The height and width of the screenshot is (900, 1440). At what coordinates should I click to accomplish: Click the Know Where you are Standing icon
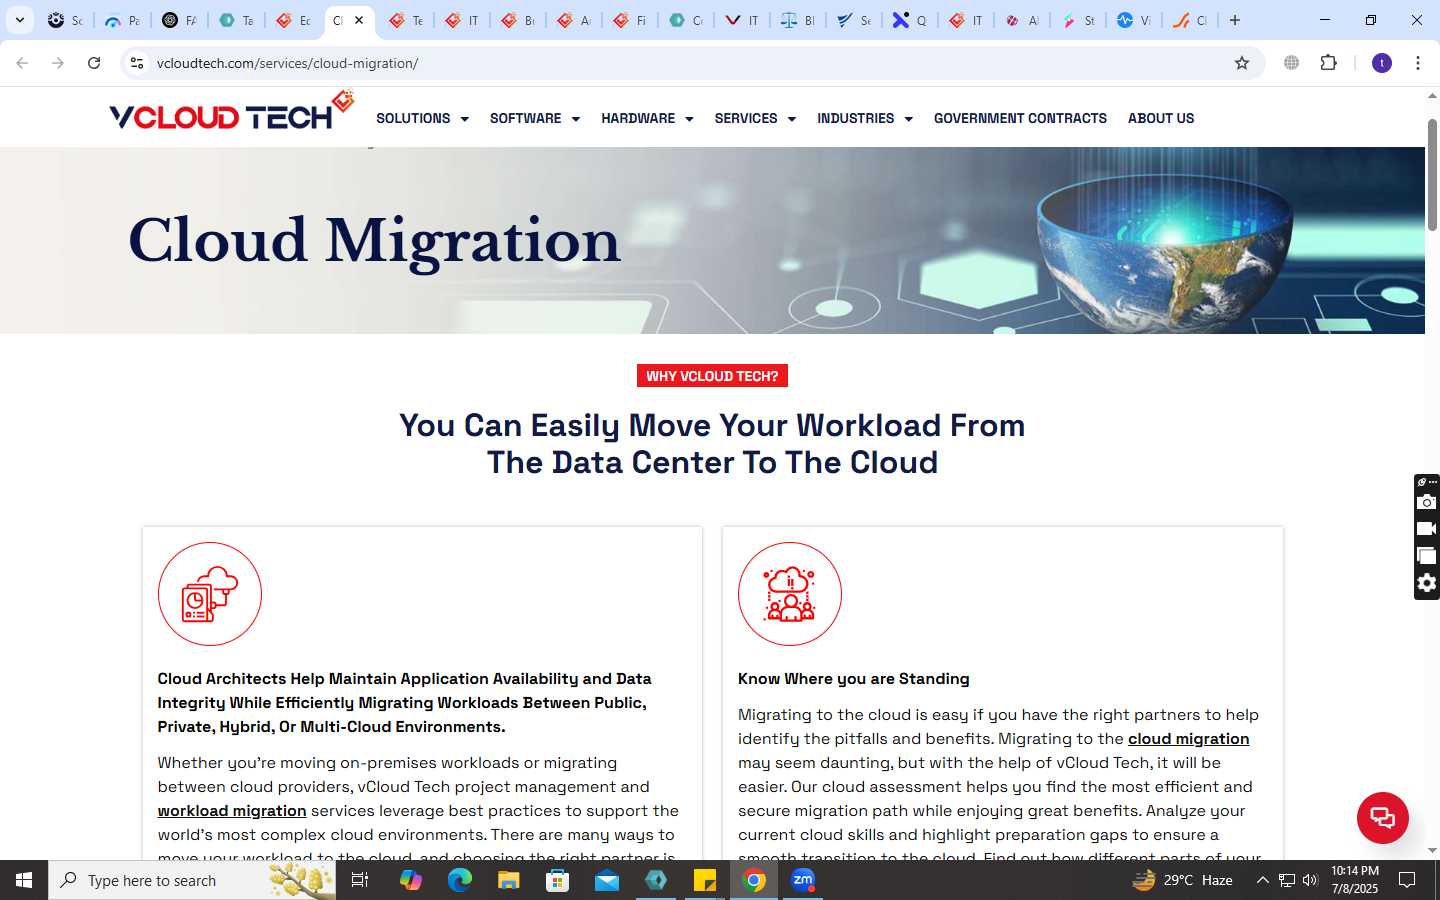point(790,594)
